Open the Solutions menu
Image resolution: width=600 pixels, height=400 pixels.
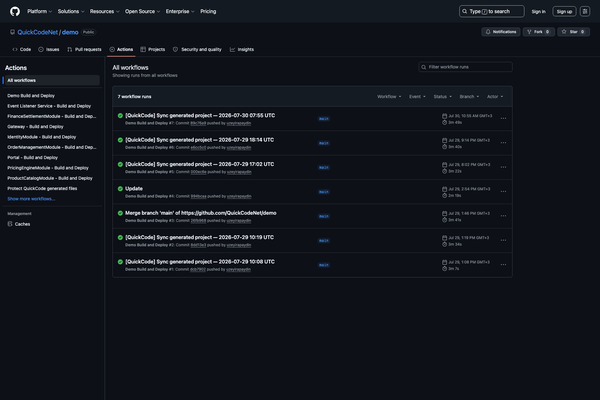(x=71, y=11)
